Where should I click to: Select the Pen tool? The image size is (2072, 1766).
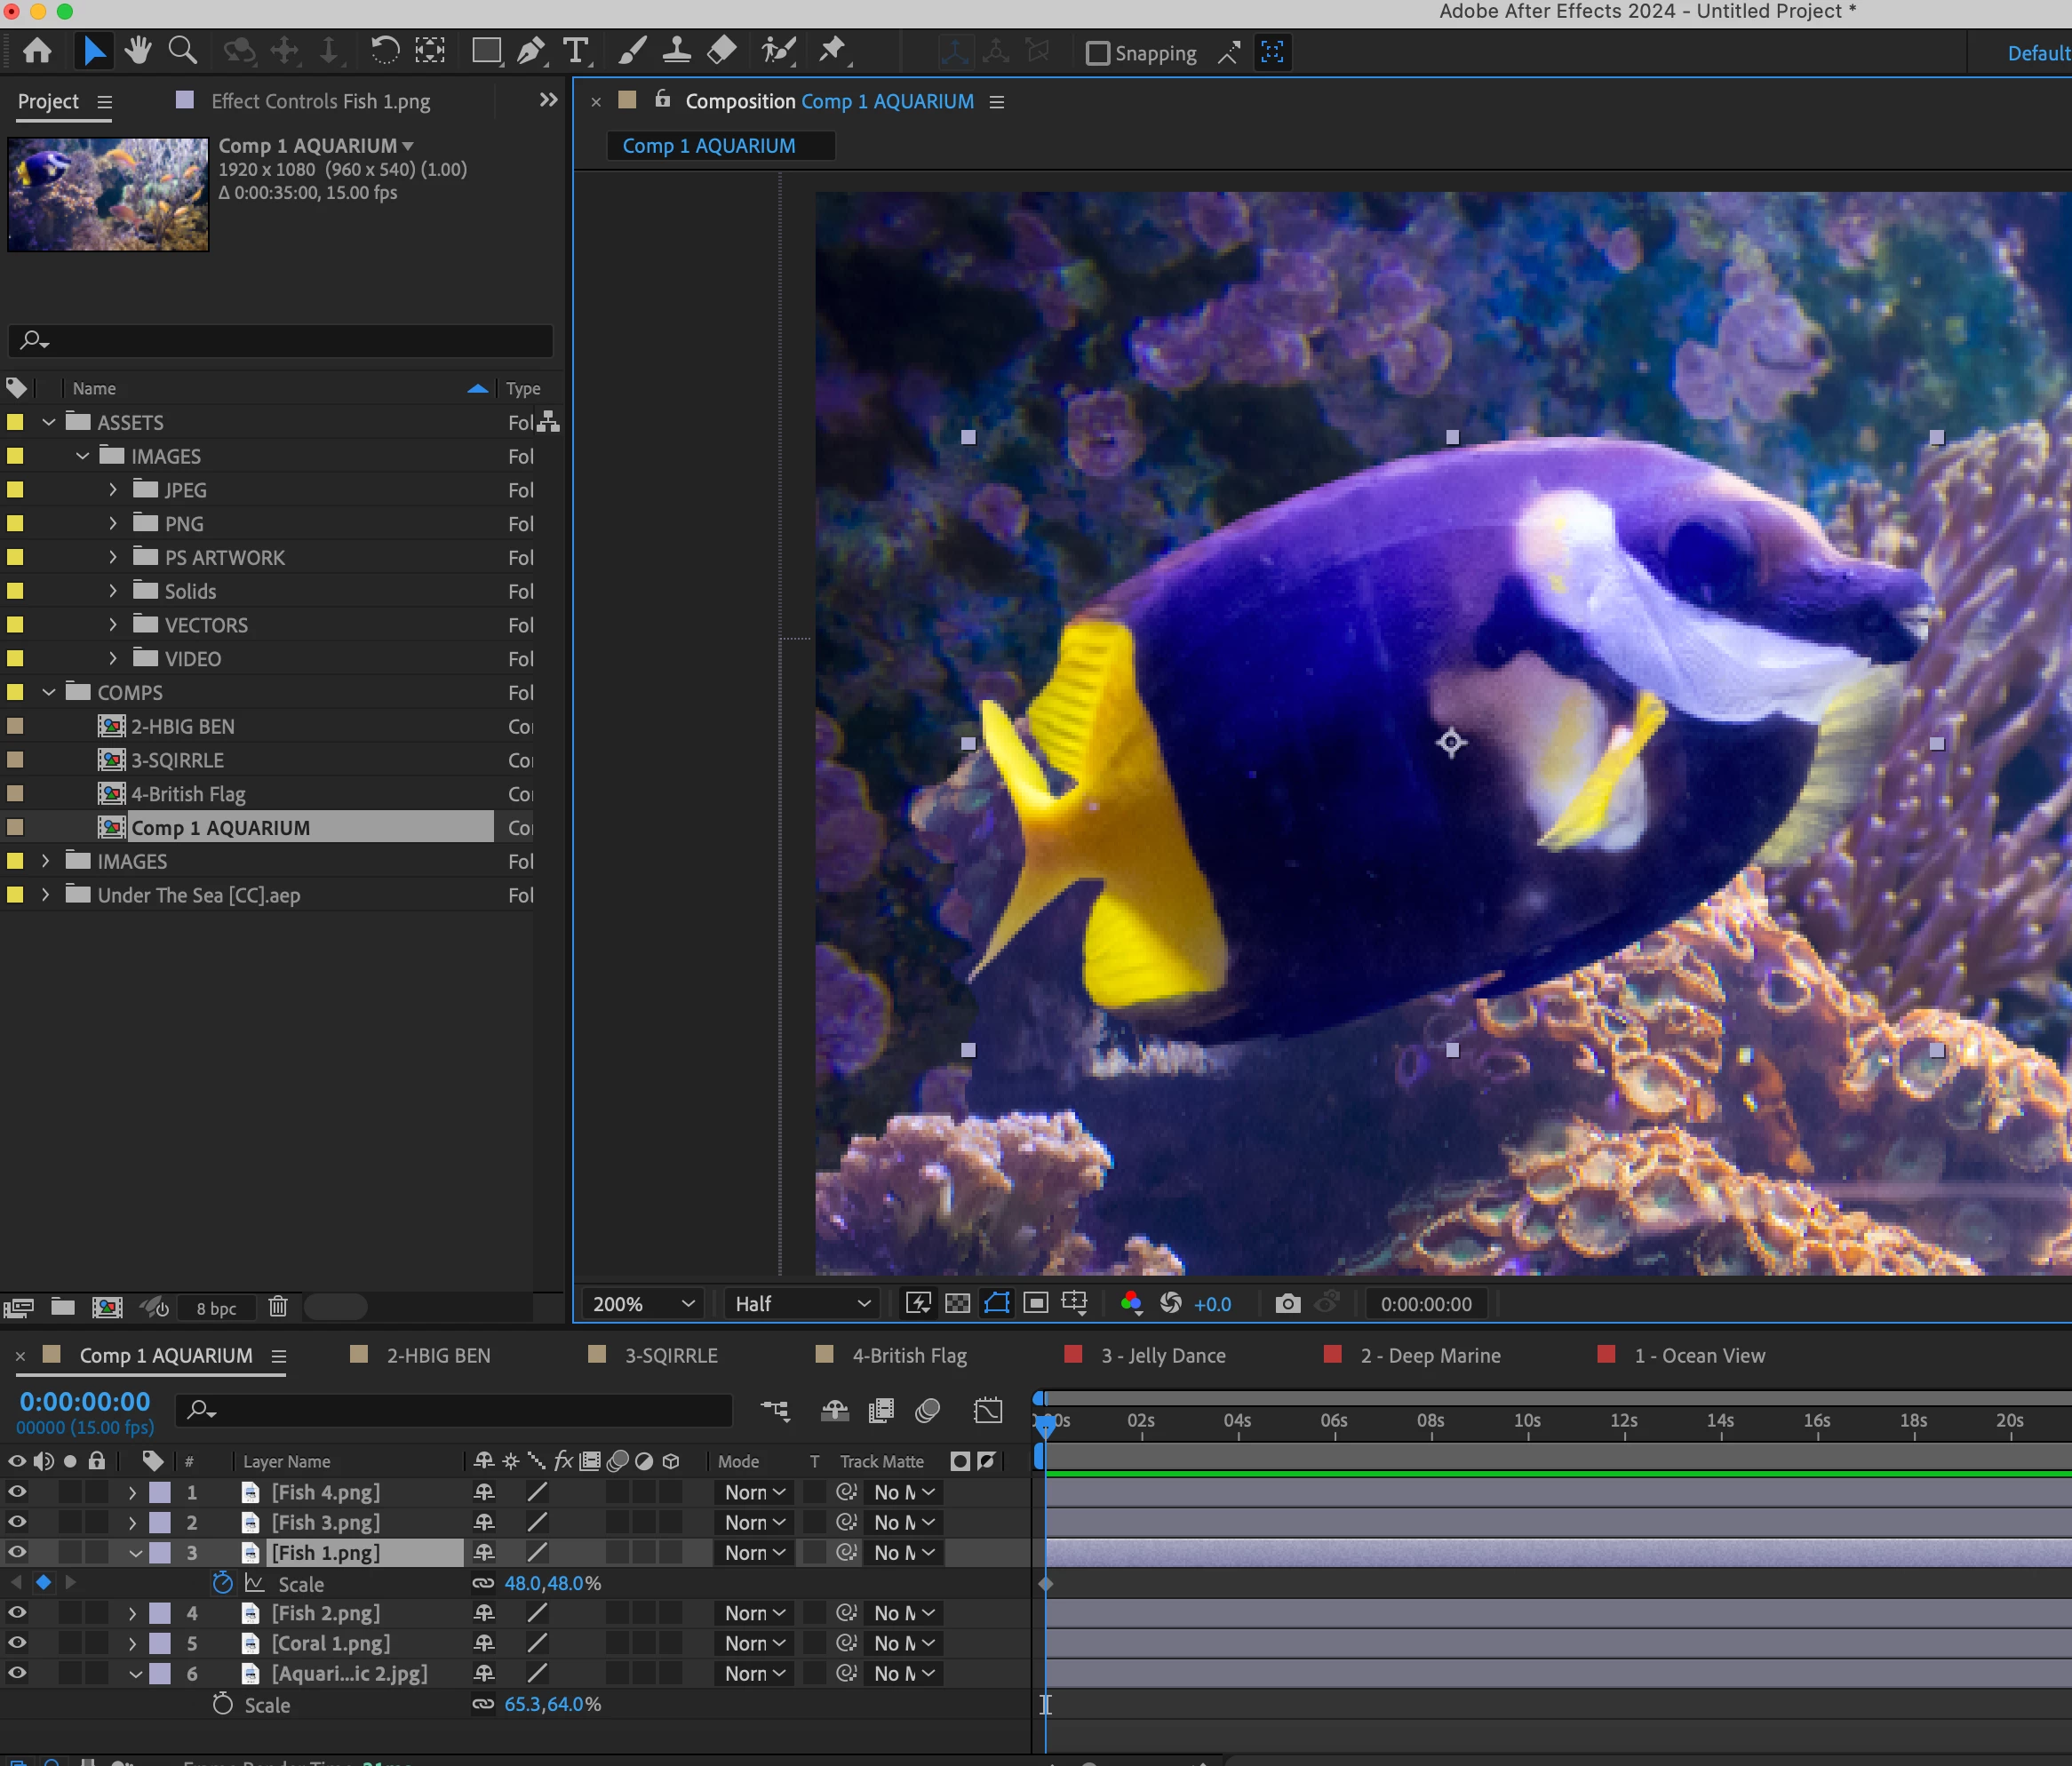531,51
